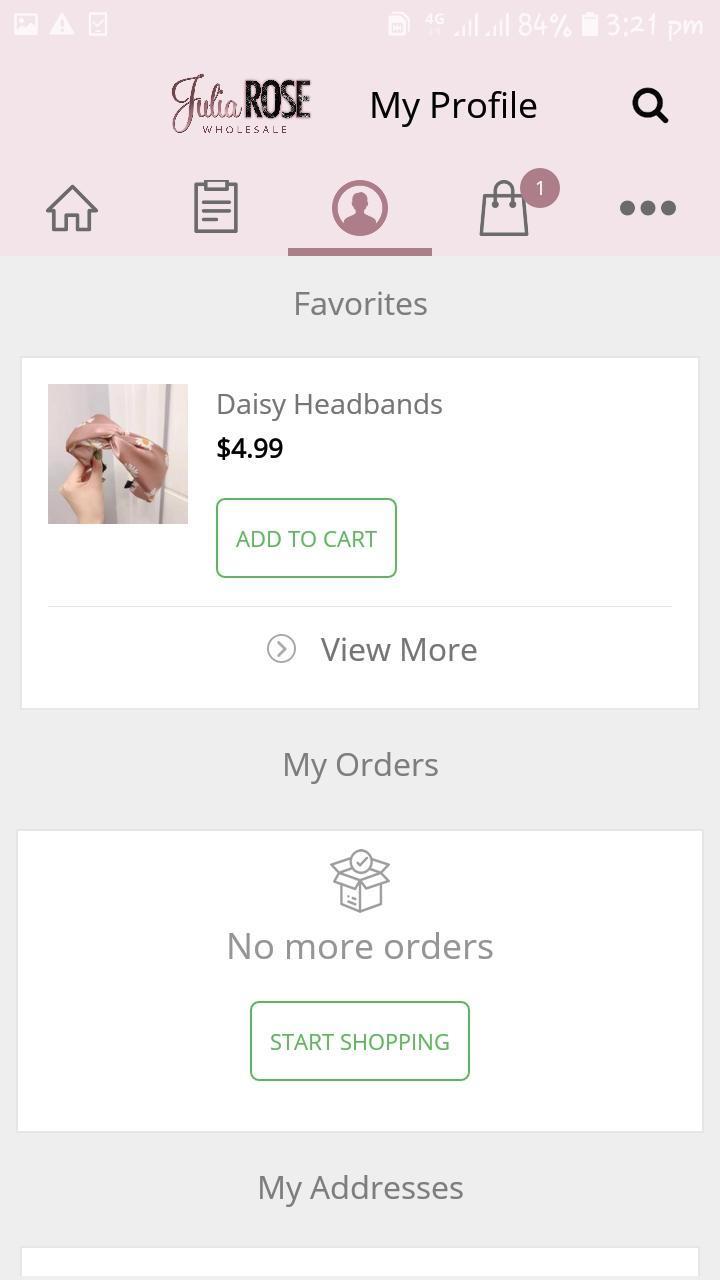Tap the three-dot more options icon
720x1280 pixels.
click(647, 207)
